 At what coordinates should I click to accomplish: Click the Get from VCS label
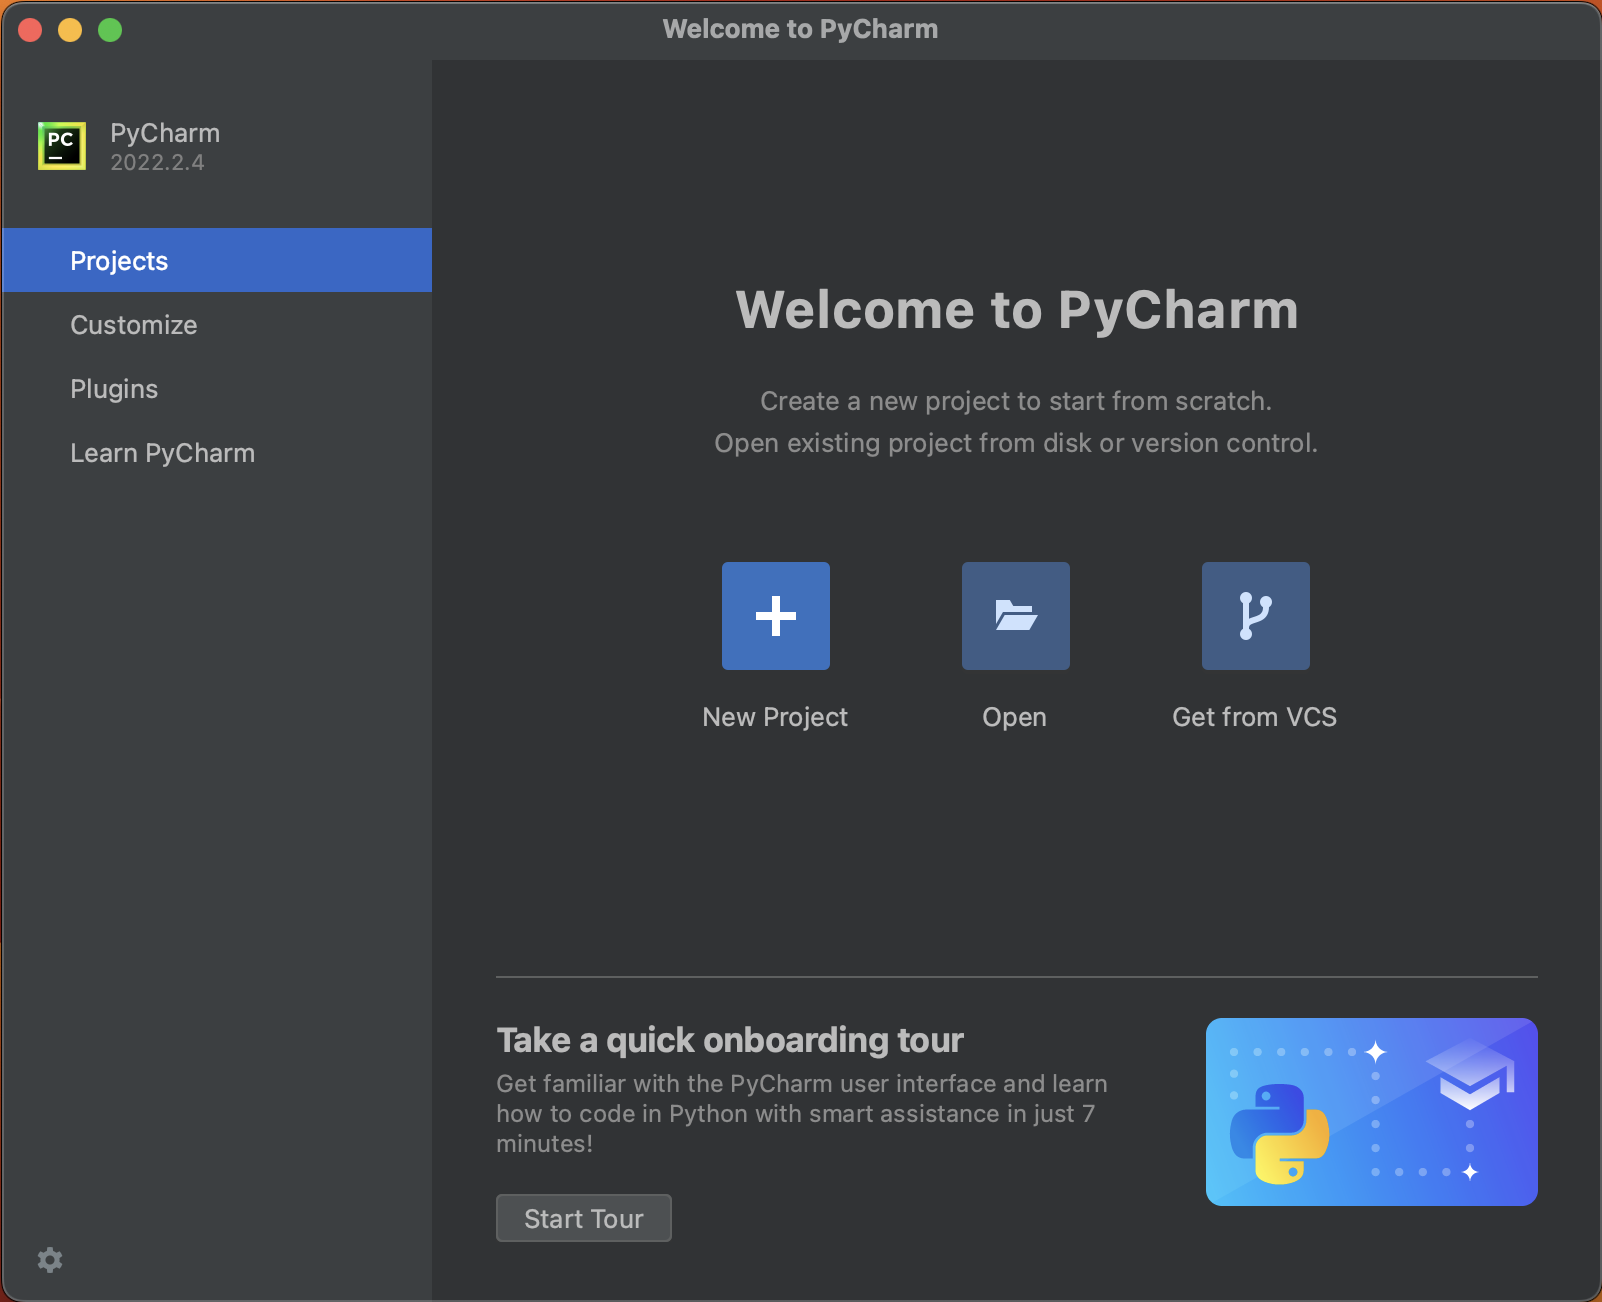click(x=1255, y=717)
